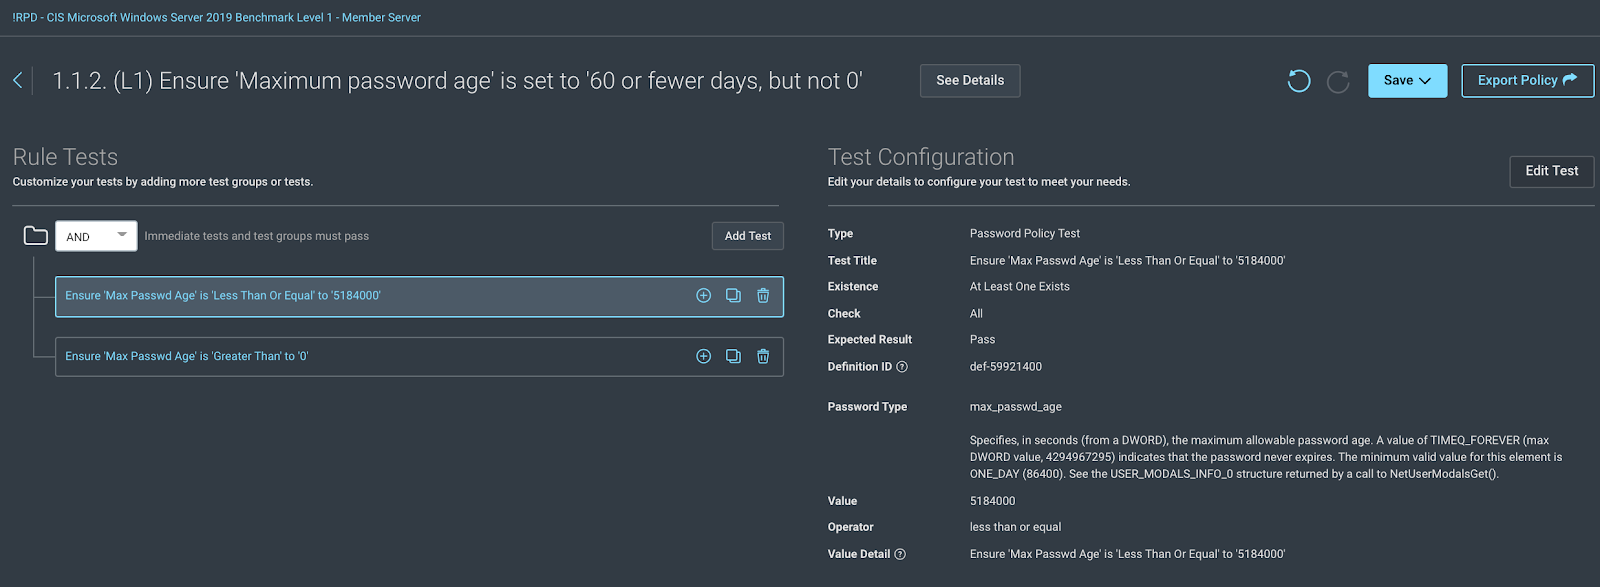Screen dimensions: 1600x587
Task: Show help for Value Detail
Action: coord(900,554)
